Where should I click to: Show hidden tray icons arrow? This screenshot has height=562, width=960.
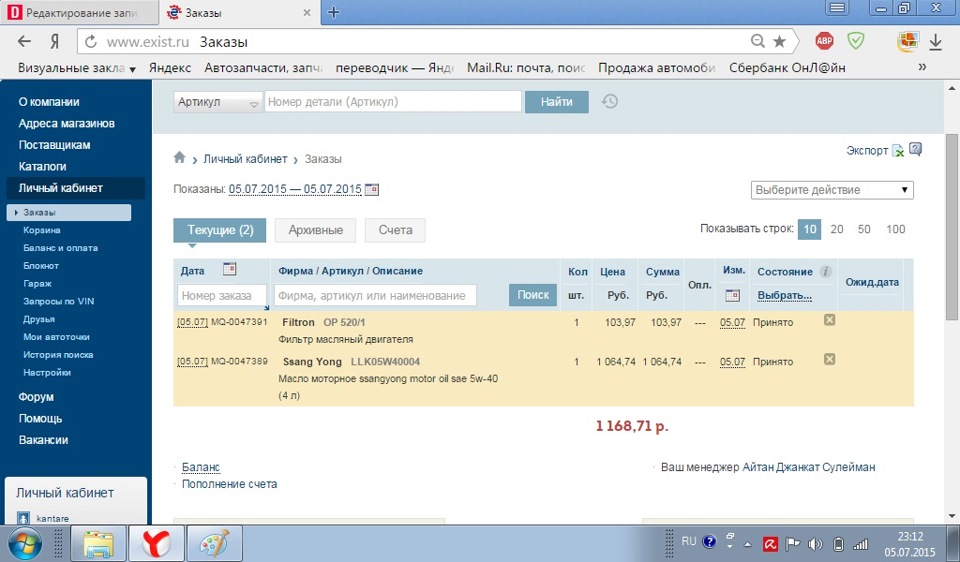coord(747,544)
